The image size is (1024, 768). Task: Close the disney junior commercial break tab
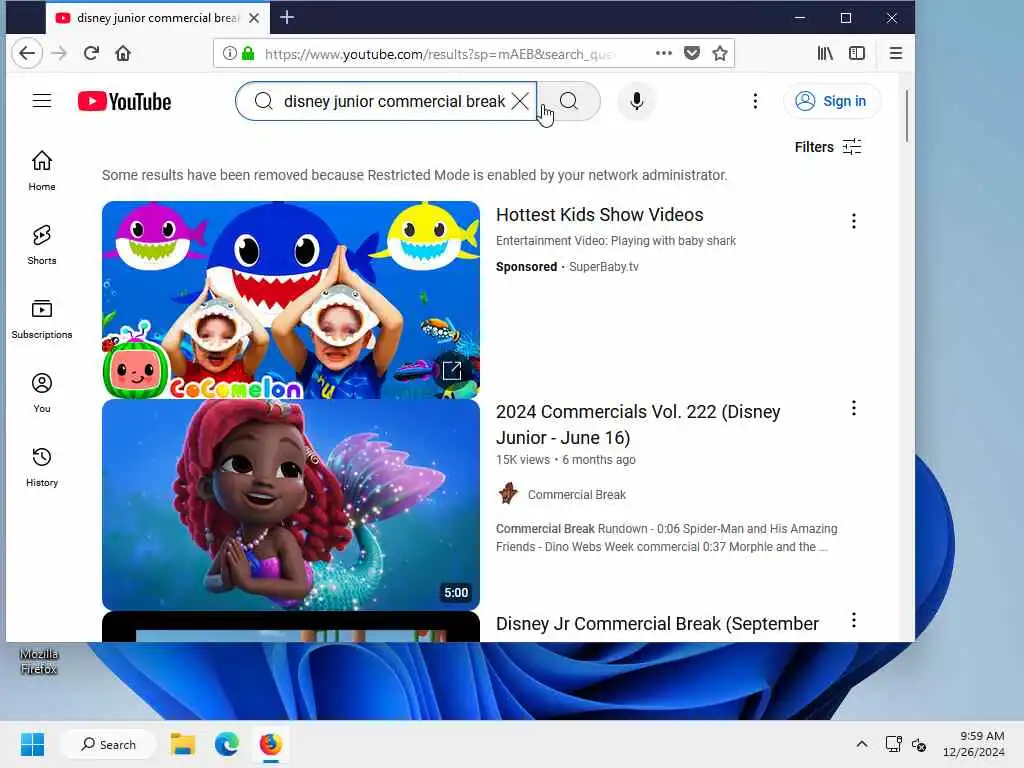click(x=254, y=18)
